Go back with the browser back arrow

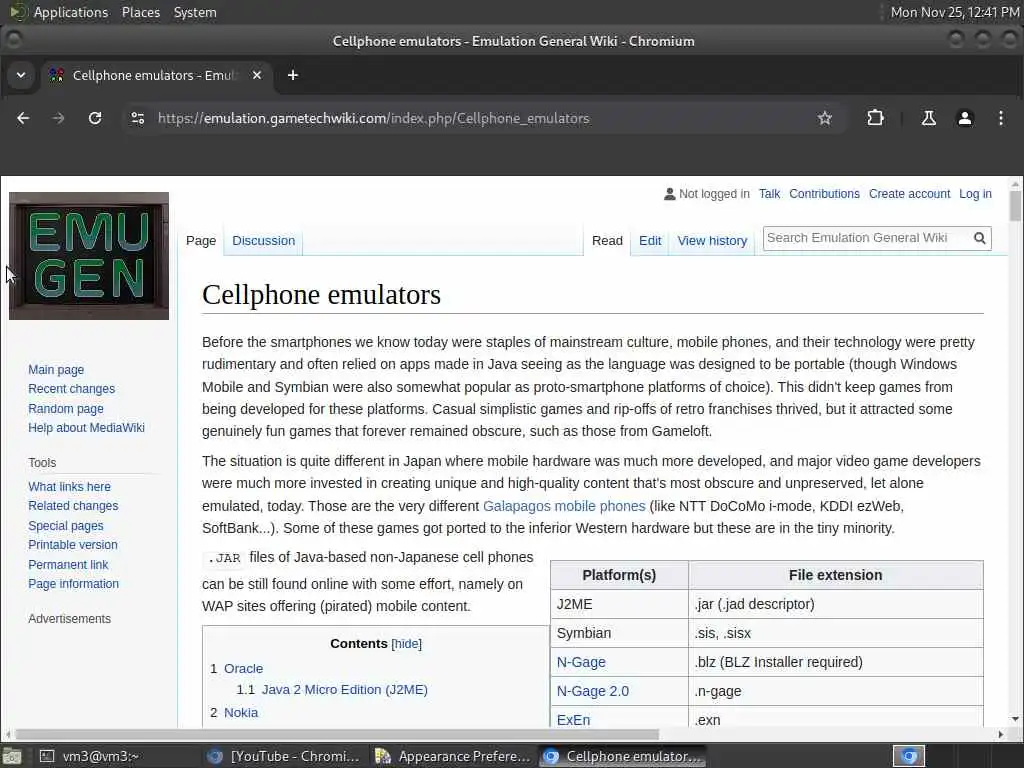coord(23,118)
